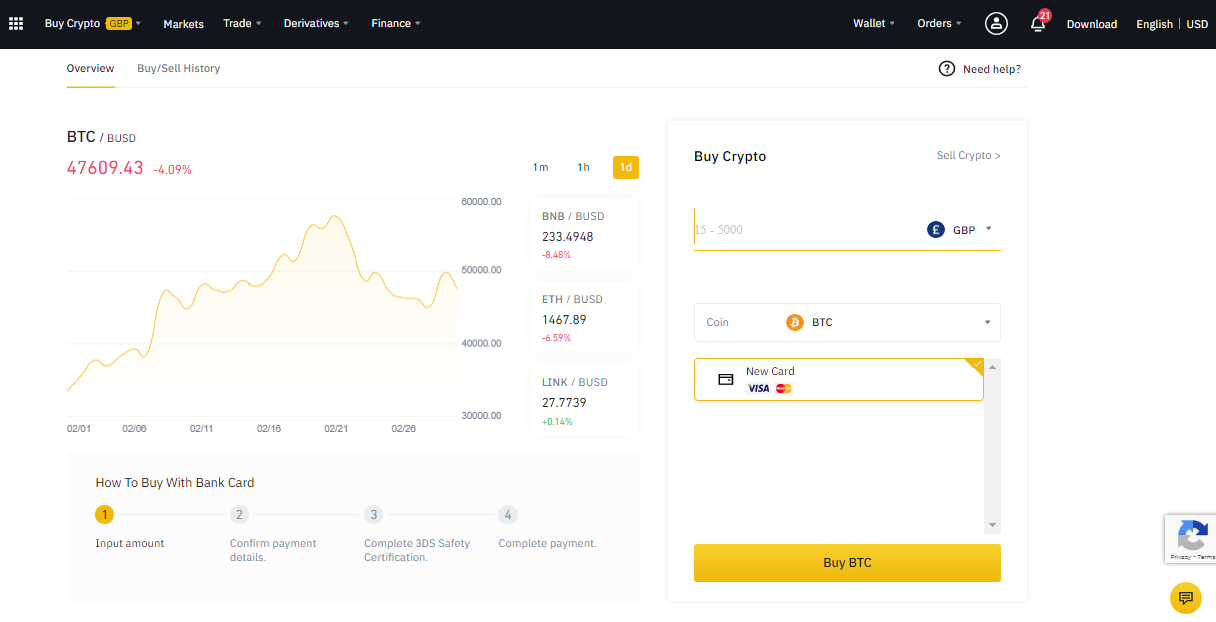Screen dimensions: 1216x622
Task: Open the user account profile icon
Action: click(x=996, y=24)
